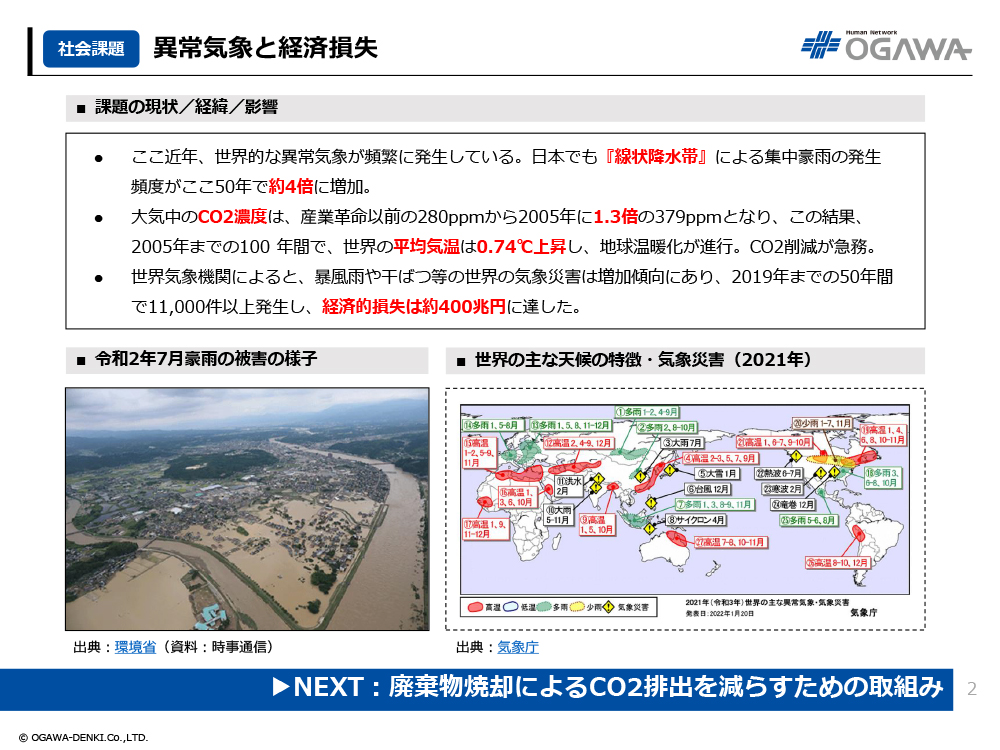This screenshot has width=1000, height=750.
Task: Click the 社会課題 category badge
Action: (x=91, y=48)
